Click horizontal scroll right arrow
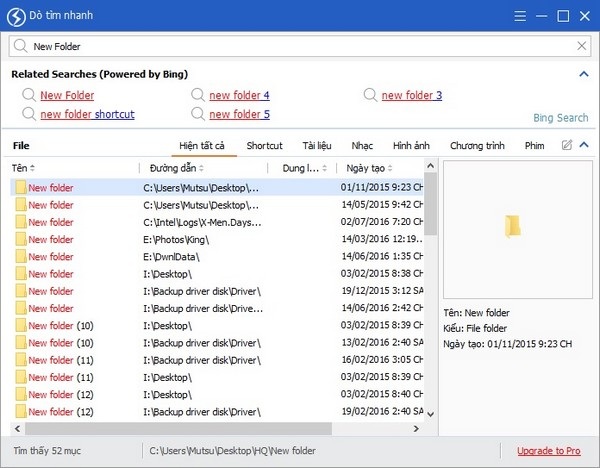Image resolution: width=600 pixels, height=468 pixels. [416, 429]
